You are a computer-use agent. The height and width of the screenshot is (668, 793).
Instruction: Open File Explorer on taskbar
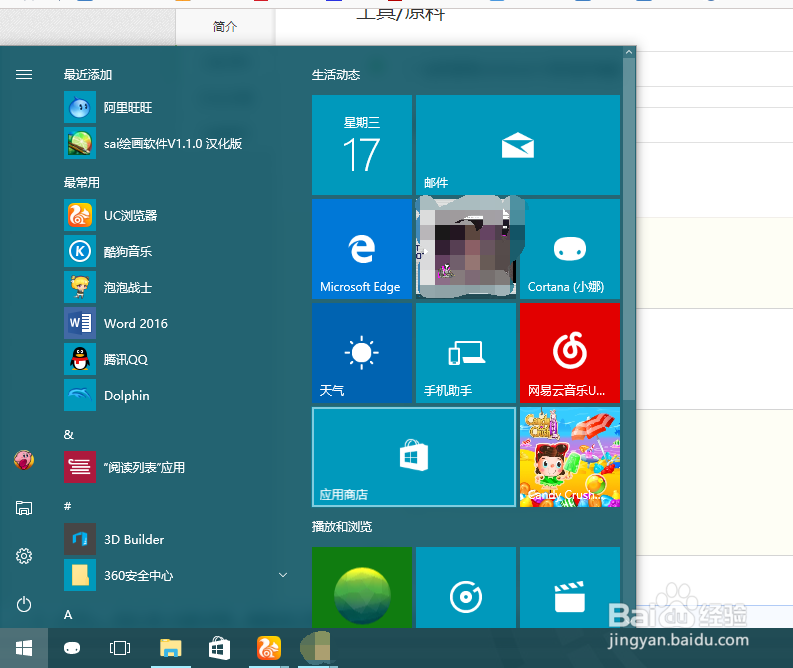tap(170, 648)
